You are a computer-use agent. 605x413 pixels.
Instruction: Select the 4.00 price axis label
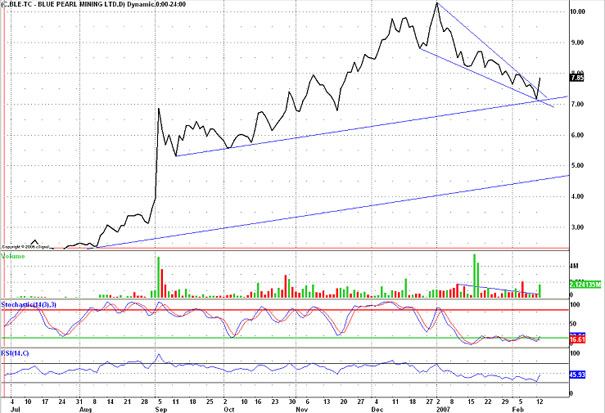pyautogui.click(x=578, y=196)
